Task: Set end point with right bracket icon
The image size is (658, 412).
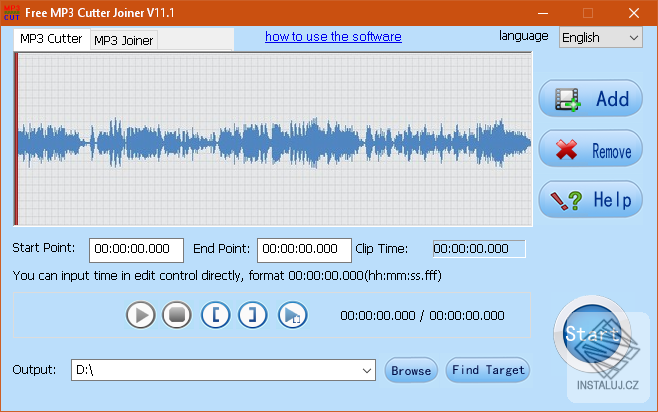Action: 252,315
